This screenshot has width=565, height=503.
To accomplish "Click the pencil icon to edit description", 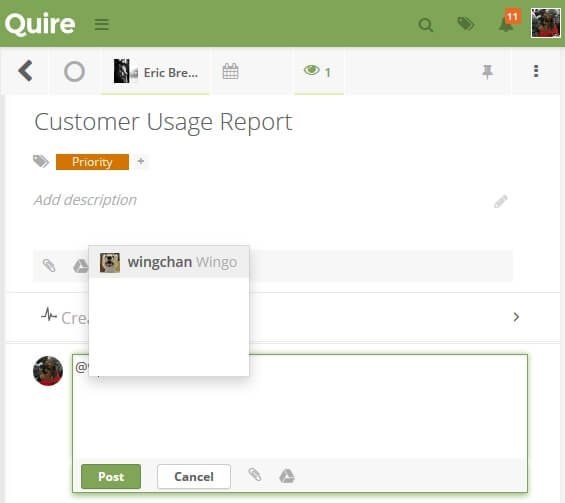I will pyautogui.click(x=501, y=201).
